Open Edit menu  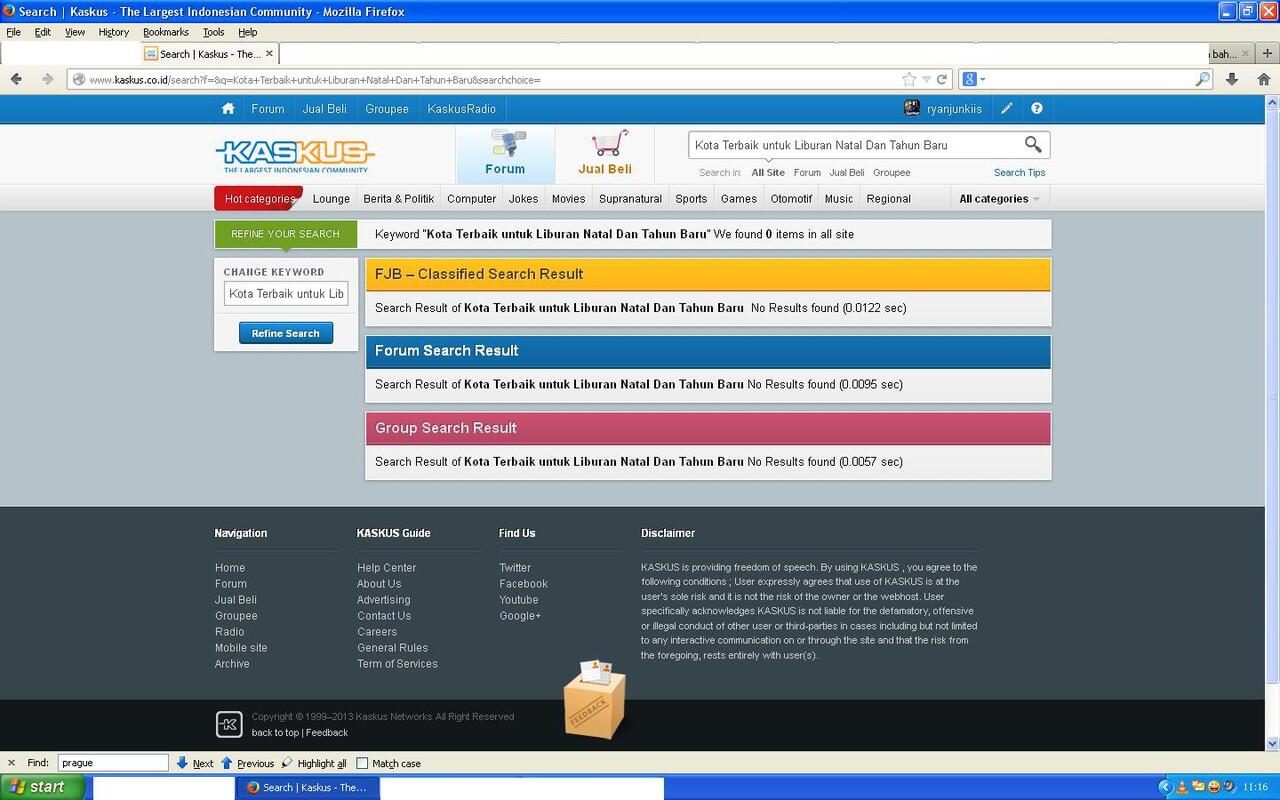[43, 32]
